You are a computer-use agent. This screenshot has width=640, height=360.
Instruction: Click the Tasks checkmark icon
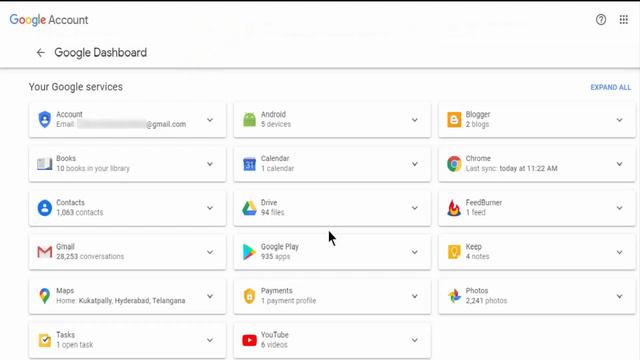tap(44, 340)
